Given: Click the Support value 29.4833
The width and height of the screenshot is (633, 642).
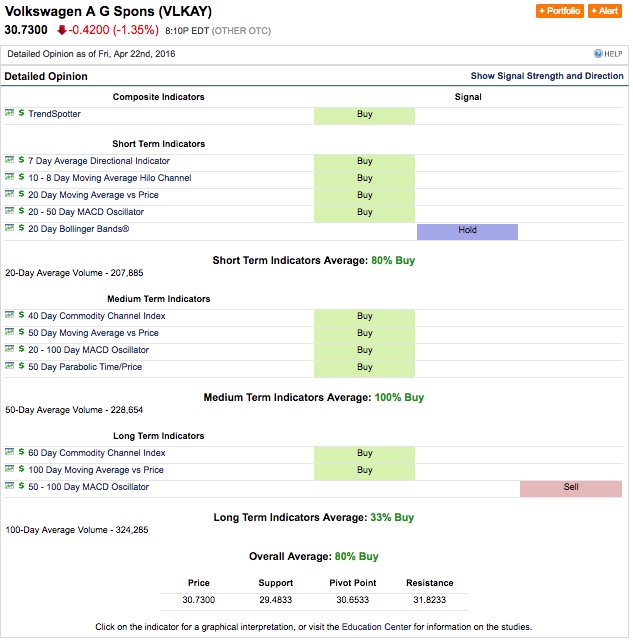Looking at the screenshot, I should (276, 600).
